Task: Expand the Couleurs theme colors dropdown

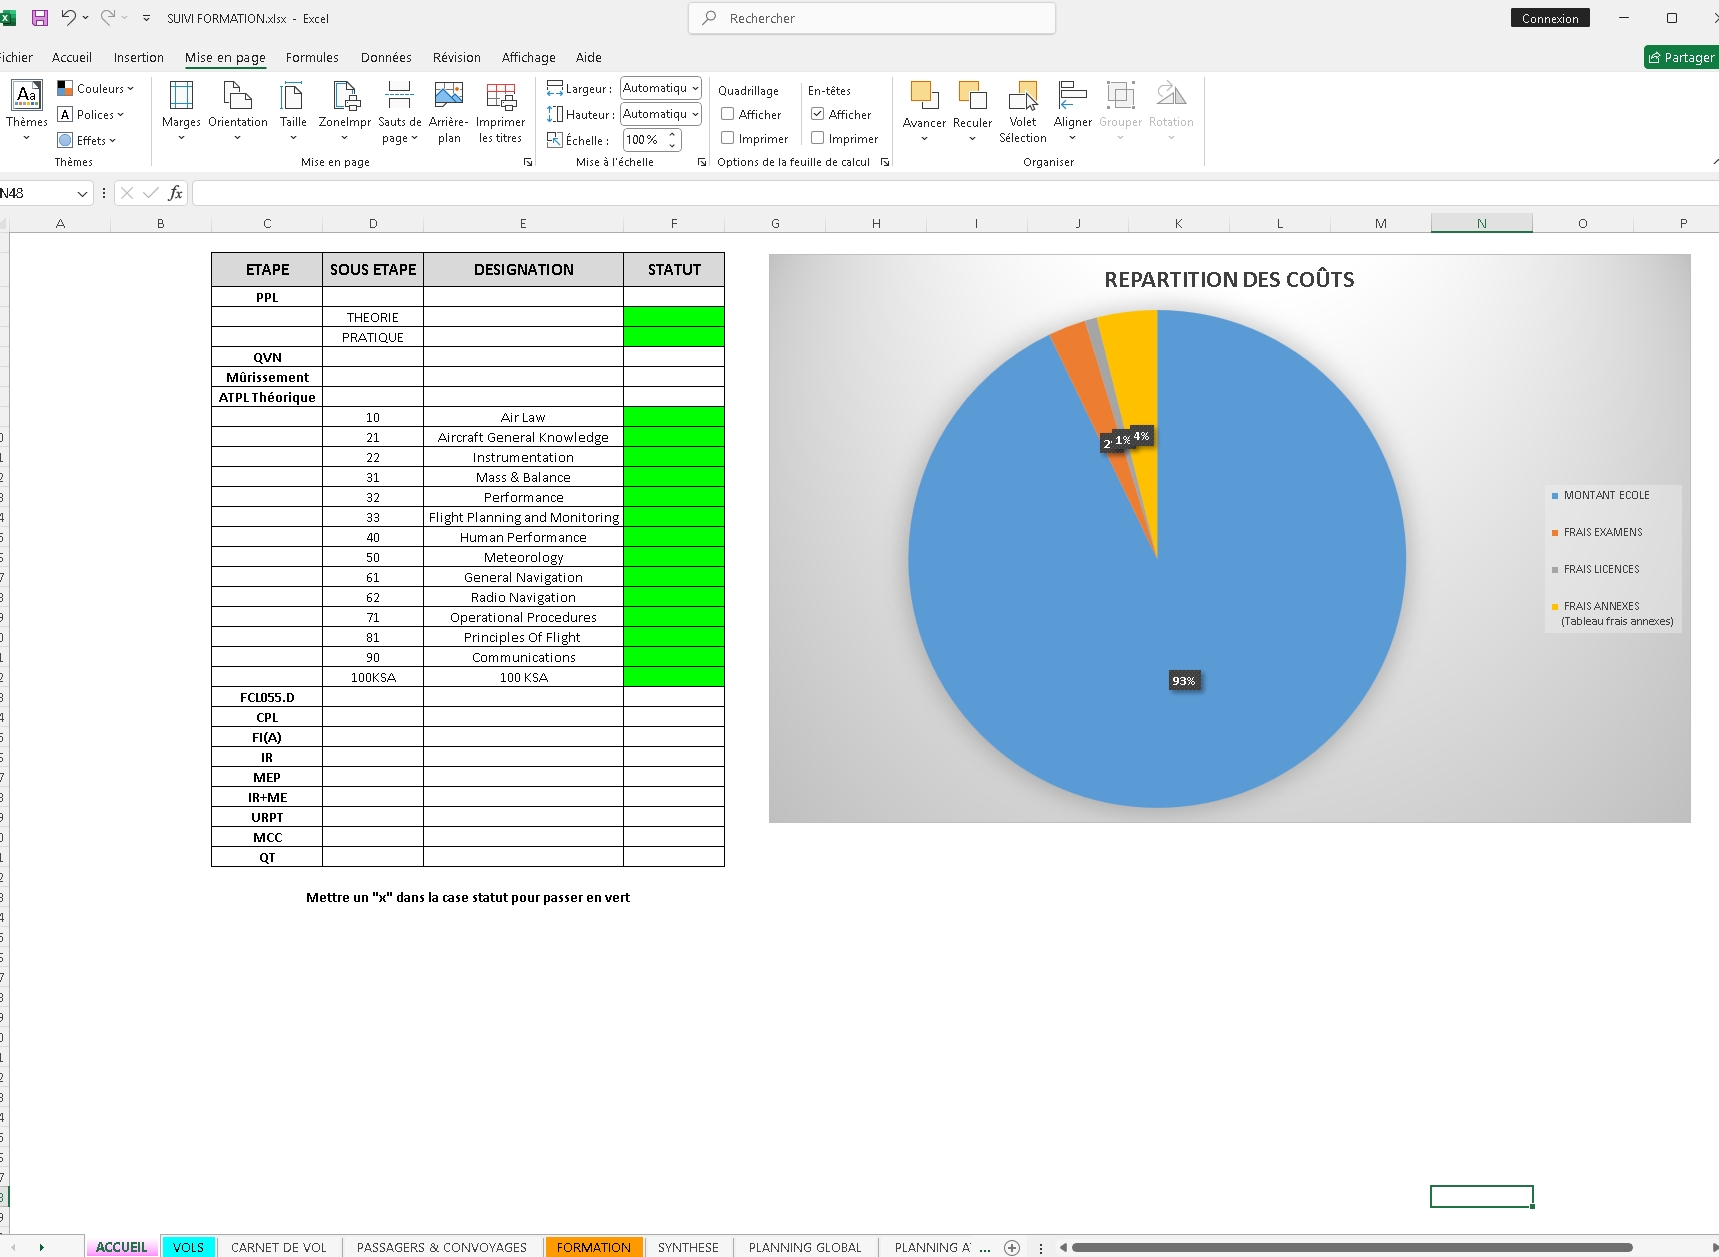Action: (x=95, y=88)
